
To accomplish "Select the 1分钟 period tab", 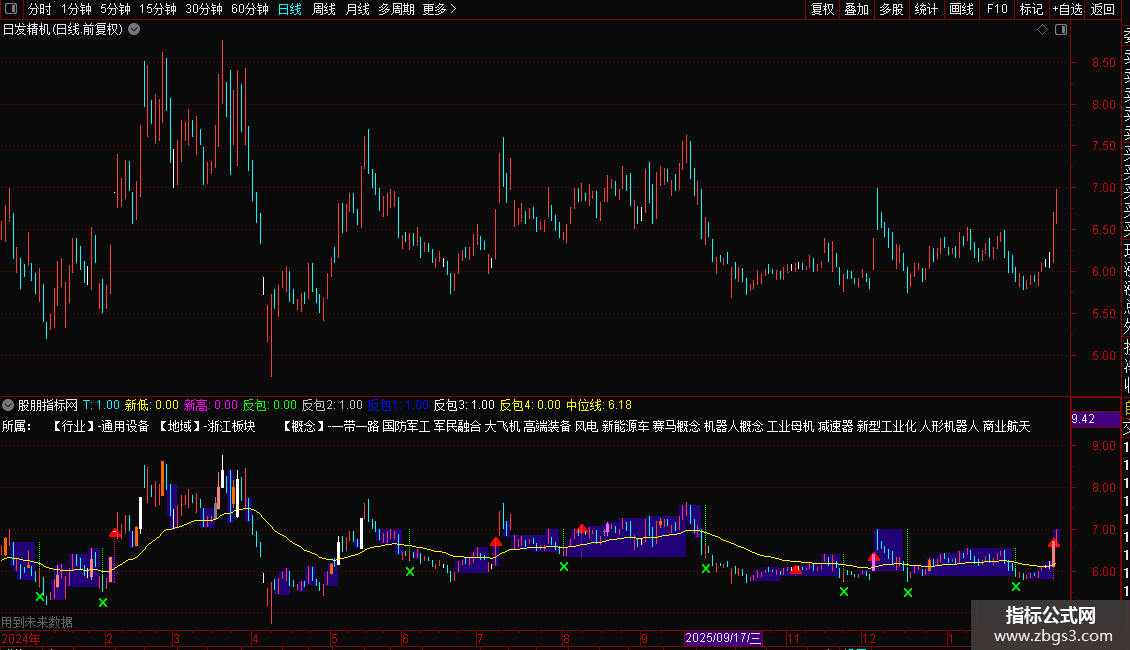I will point(76,9).
